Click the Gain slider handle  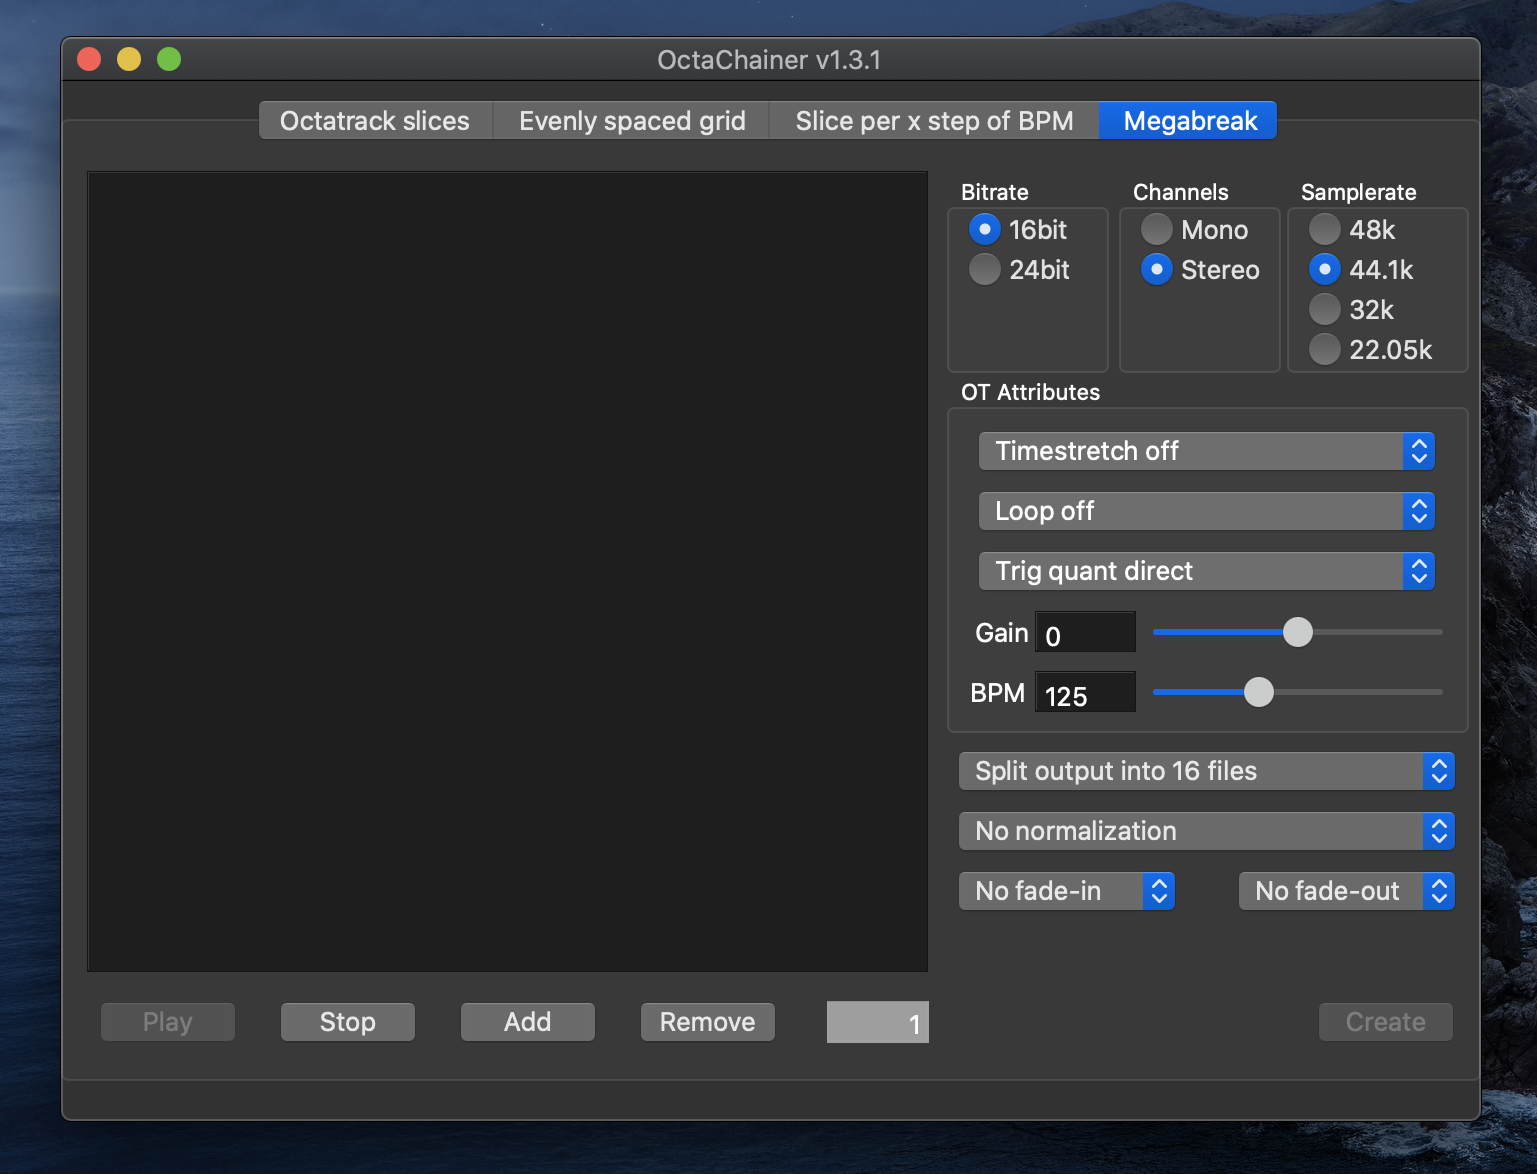click(x=1297, y=632)
